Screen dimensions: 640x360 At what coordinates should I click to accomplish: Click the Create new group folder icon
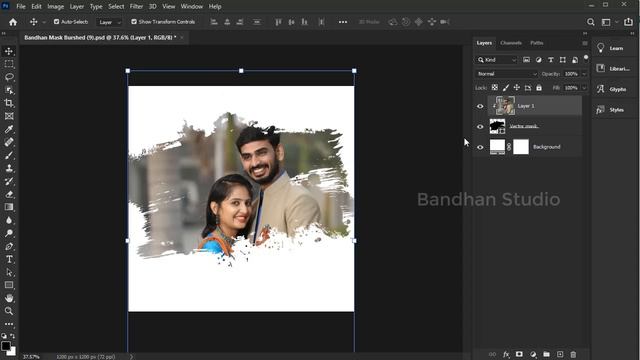click(x=546, y=354)
